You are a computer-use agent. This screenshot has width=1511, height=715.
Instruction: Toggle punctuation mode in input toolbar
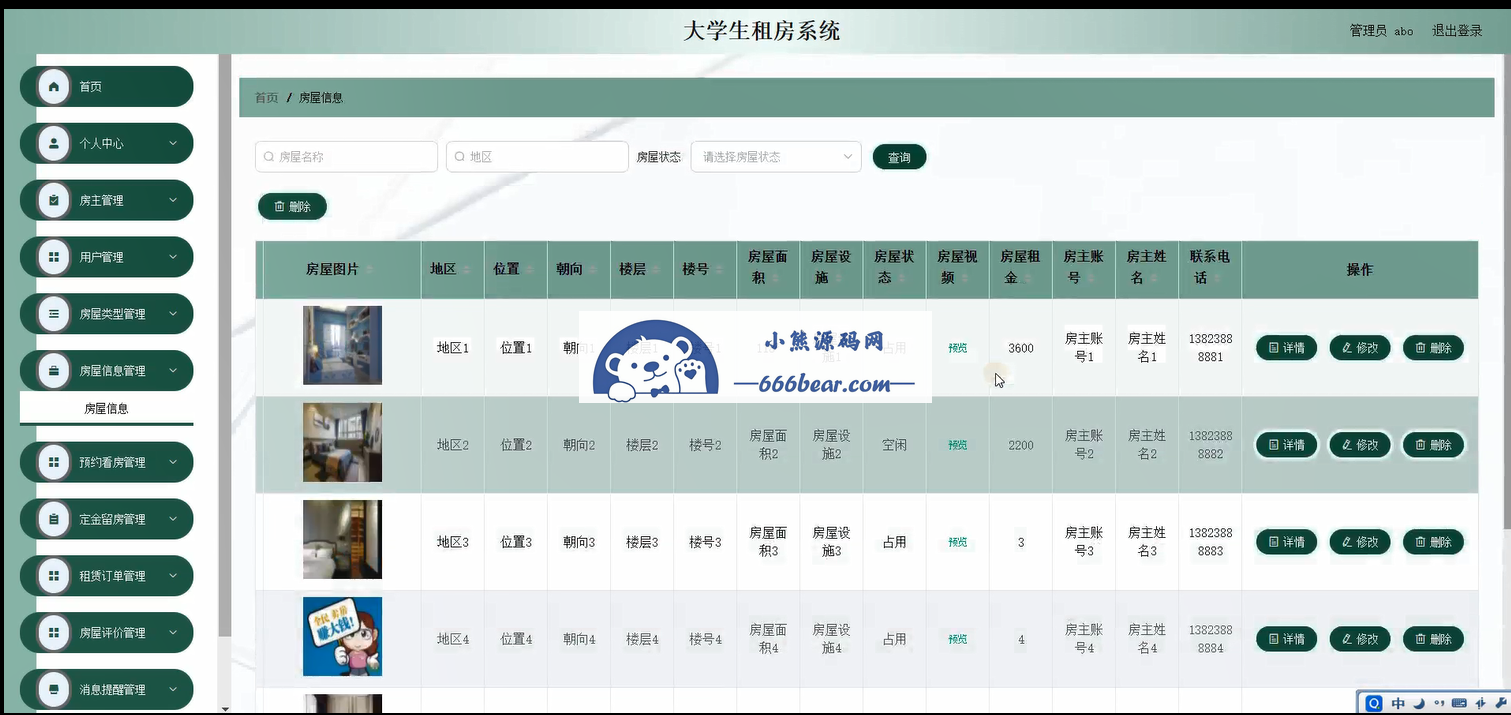pos(1437,703)
